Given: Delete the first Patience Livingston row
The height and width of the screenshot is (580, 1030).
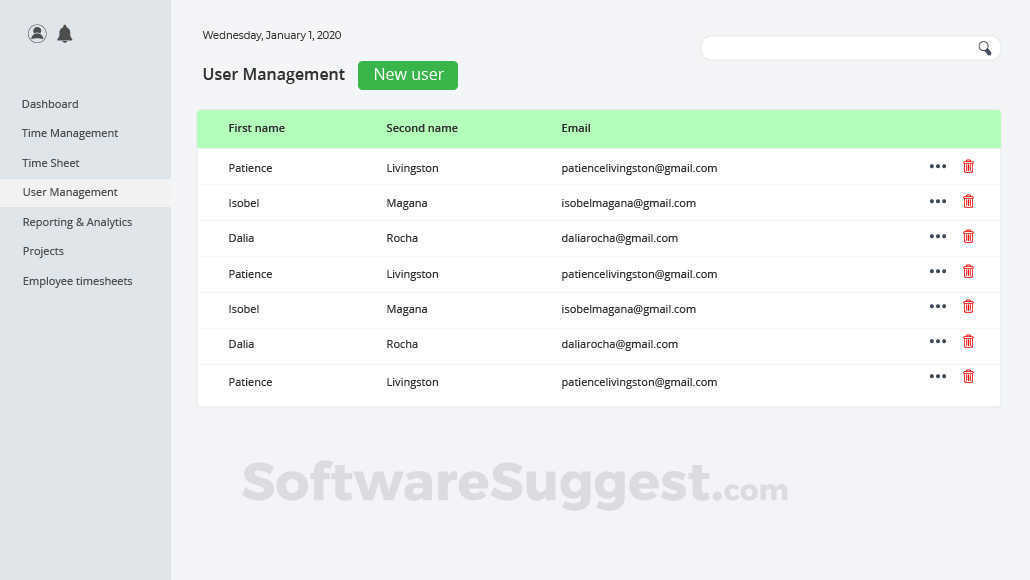Looking at the screenshot, I should pyautogui.click(x=968, y=167).
